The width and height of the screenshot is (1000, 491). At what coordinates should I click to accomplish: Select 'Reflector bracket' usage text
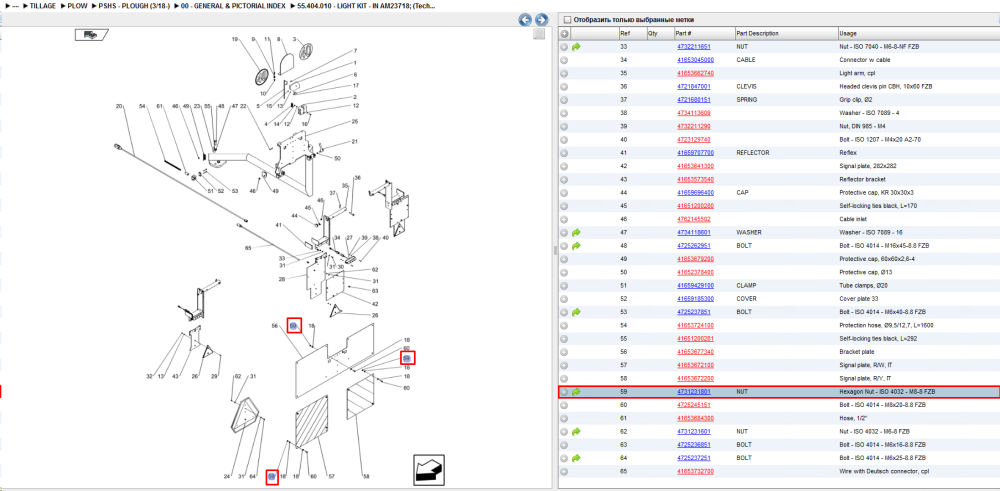click(x=862, y=179)
